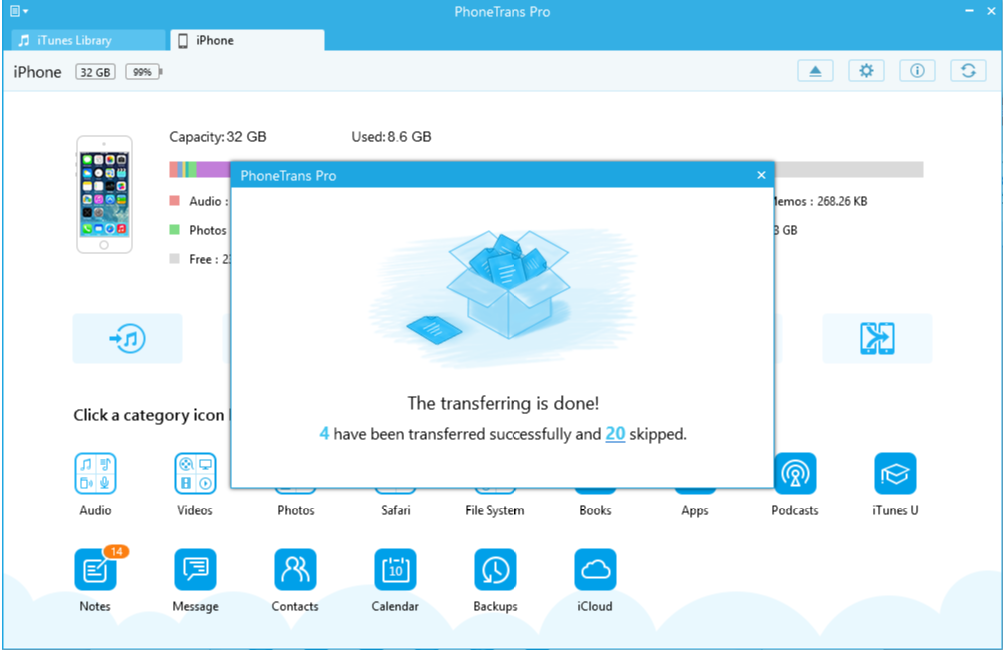Click the 20 skipped items link
1004x651 pixels.
tap(615, 434)
